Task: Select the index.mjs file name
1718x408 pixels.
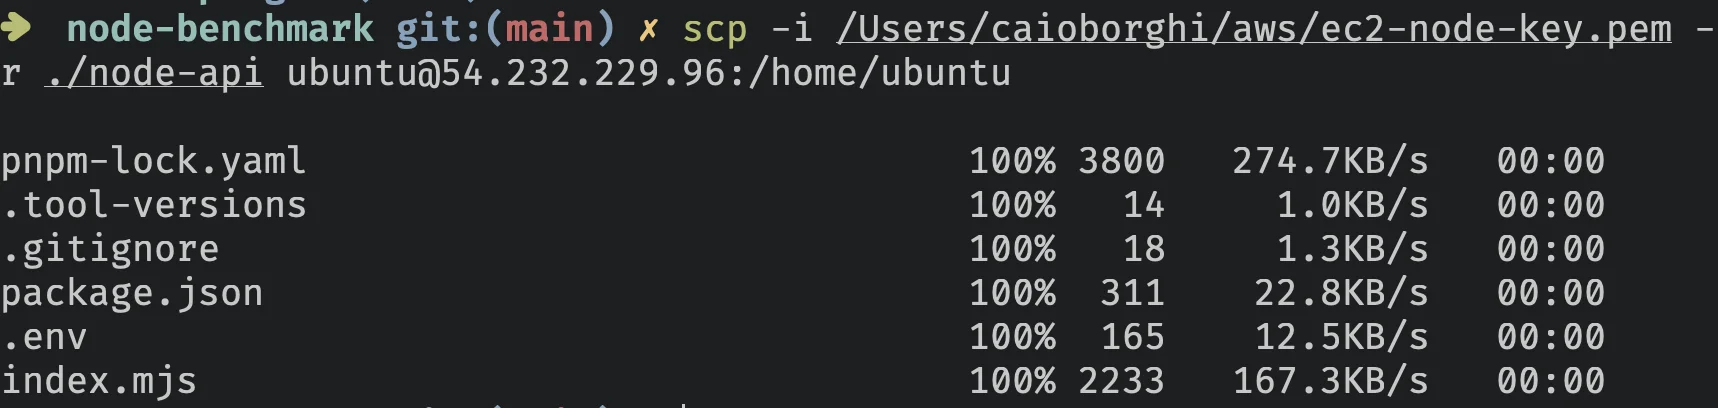Action: point(99,381)
